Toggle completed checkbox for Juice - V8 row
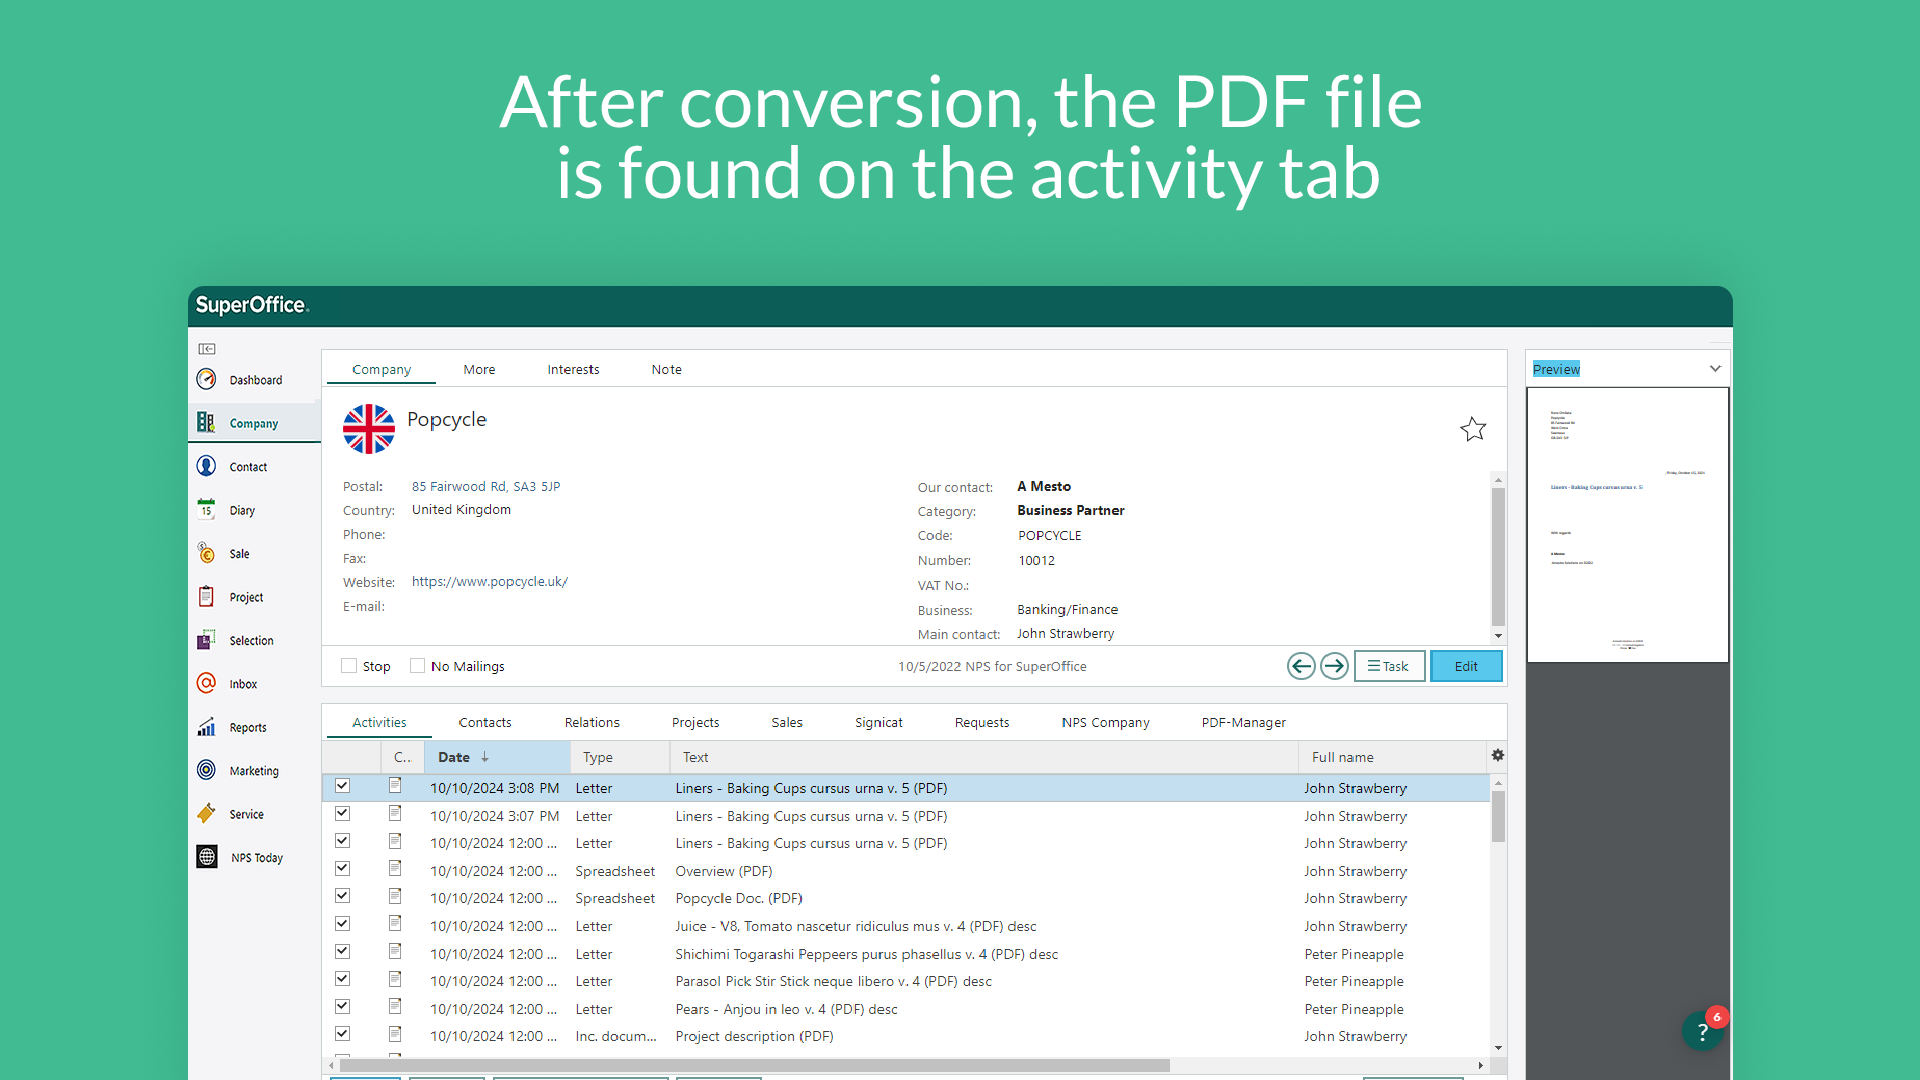 [342, 924]
